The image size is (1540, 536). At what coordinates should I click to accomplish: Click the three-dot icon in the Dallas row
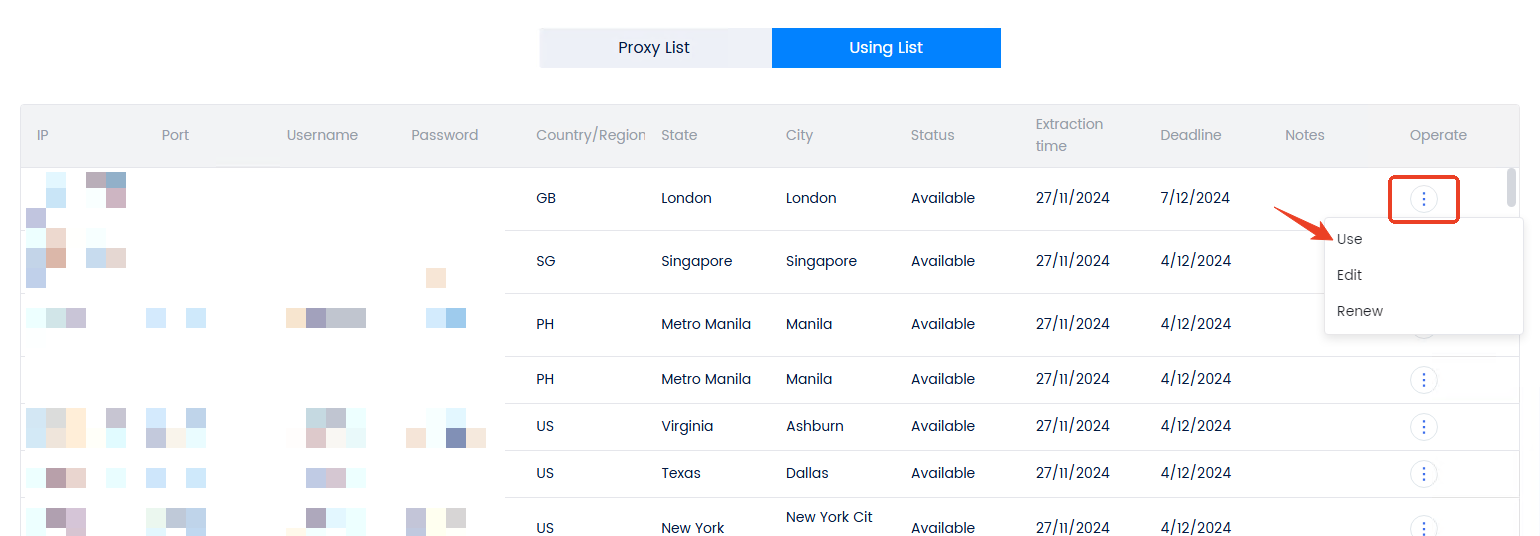1423,474
